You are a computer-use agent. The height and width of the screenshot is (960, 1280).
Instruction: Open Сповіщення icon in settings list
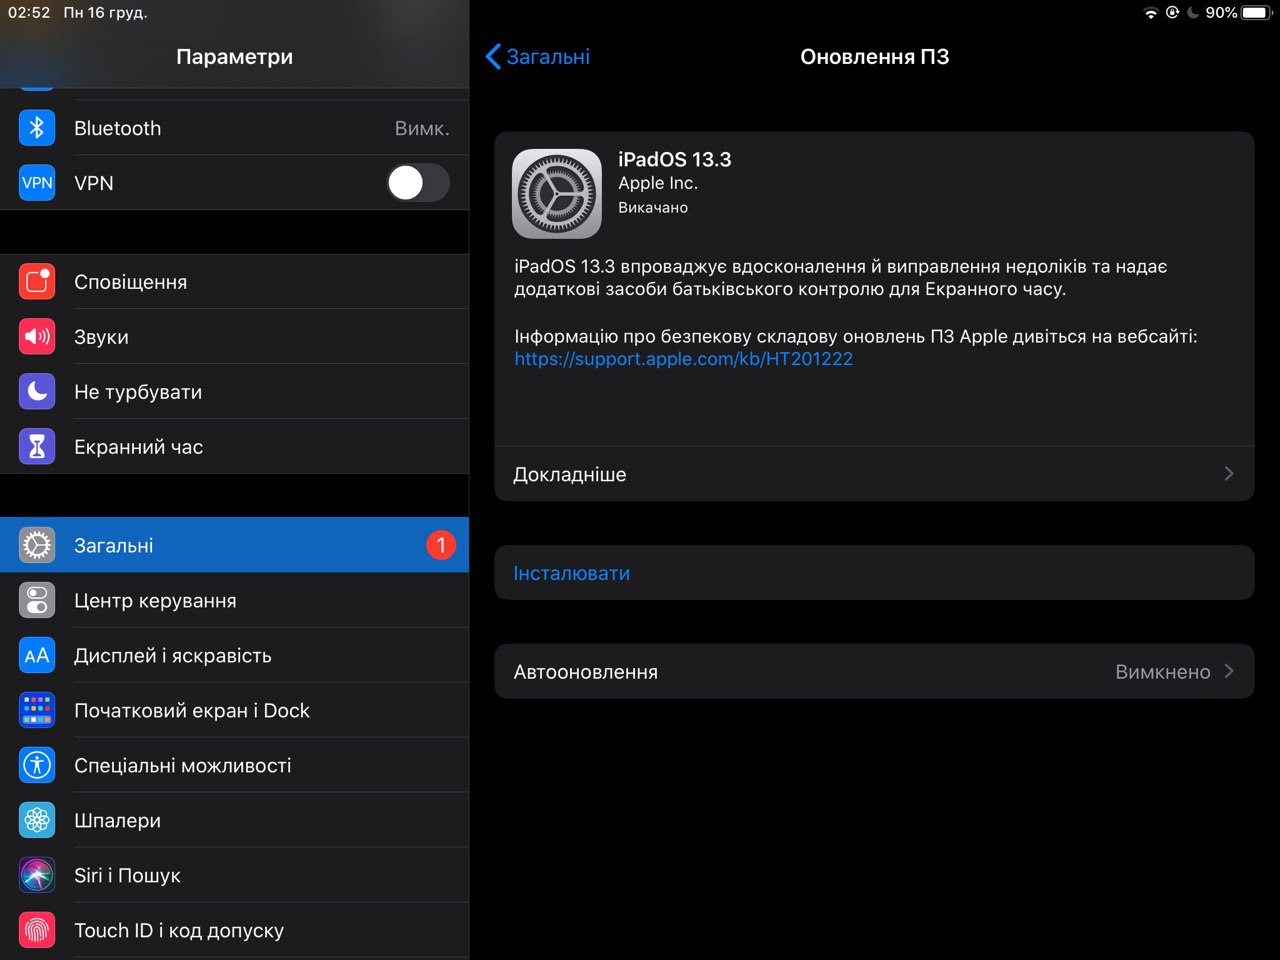(x=37, y=282)
